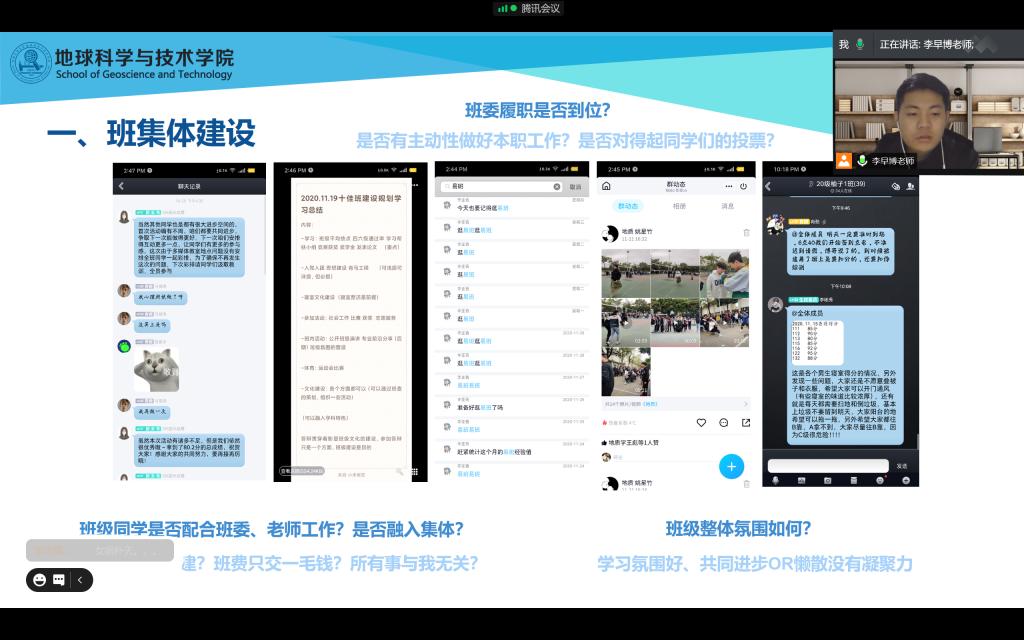
Task: Collapse the floating chat toolbar arrow
Action: 80,580
